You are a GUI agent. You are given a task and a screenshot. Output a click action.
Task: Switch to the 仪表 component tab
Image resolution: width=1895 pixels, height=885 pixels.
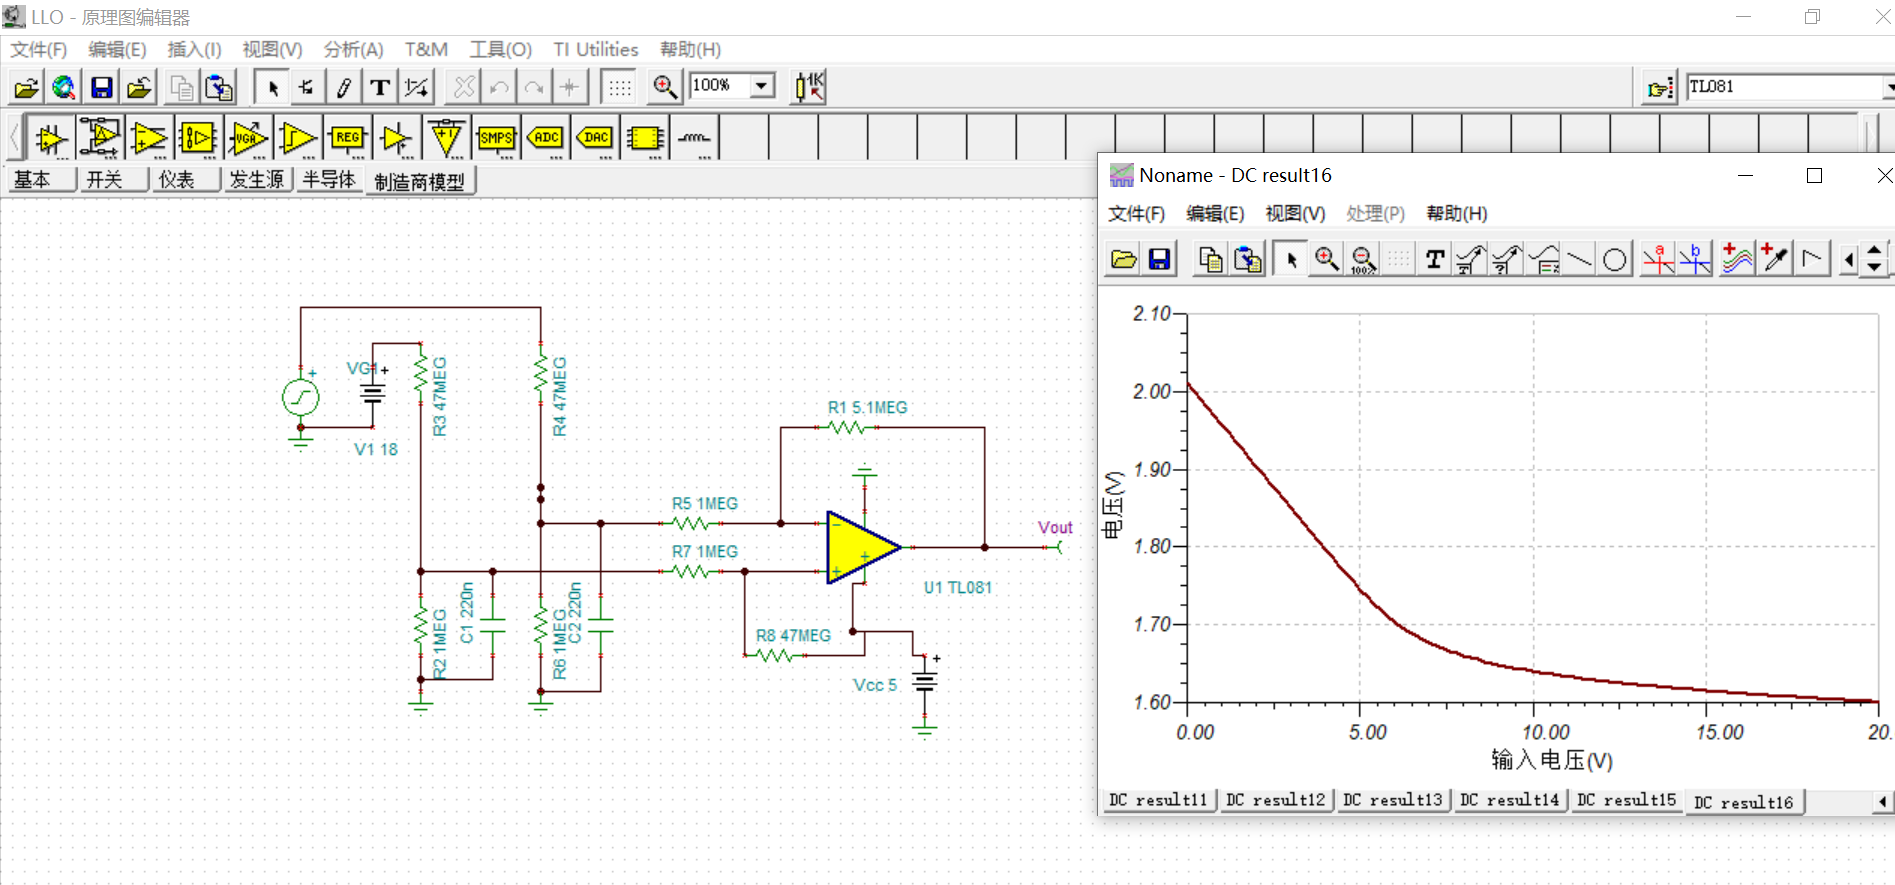click(176, 179)
